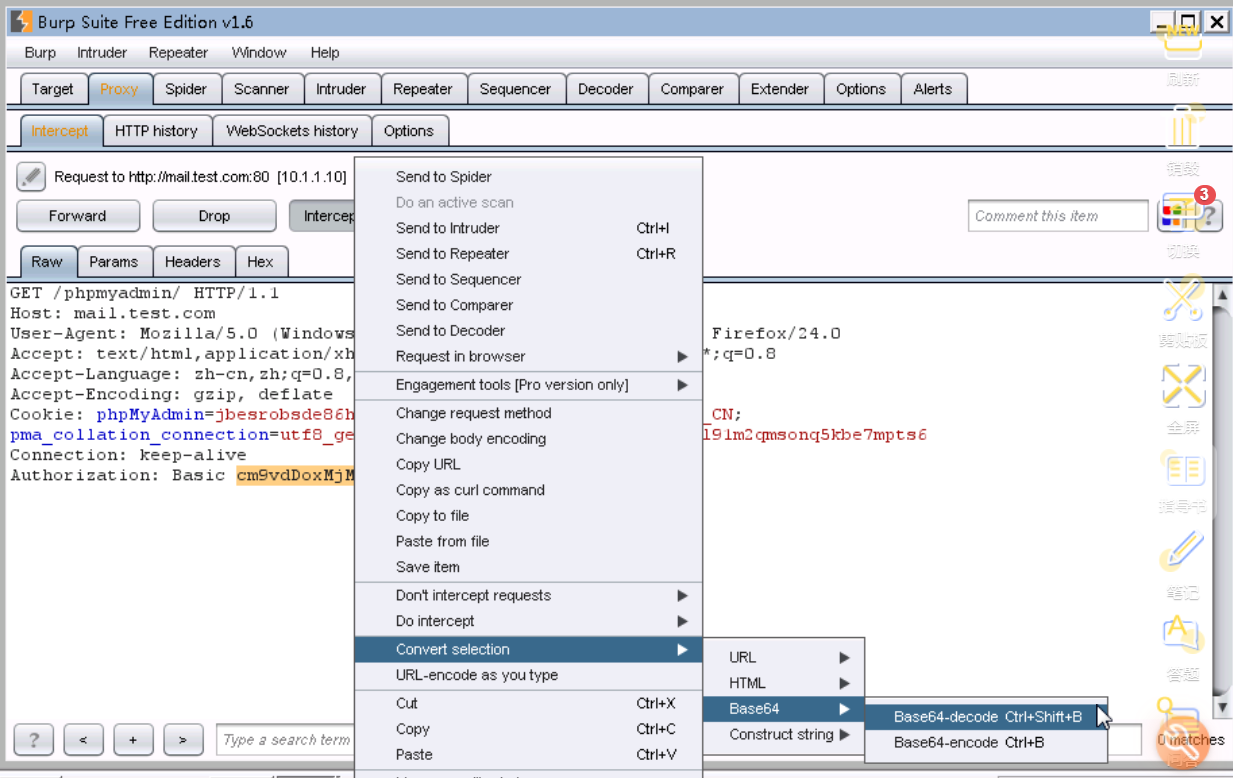Click the search help '?' button
1233x778 pixels.
point(34,740)
